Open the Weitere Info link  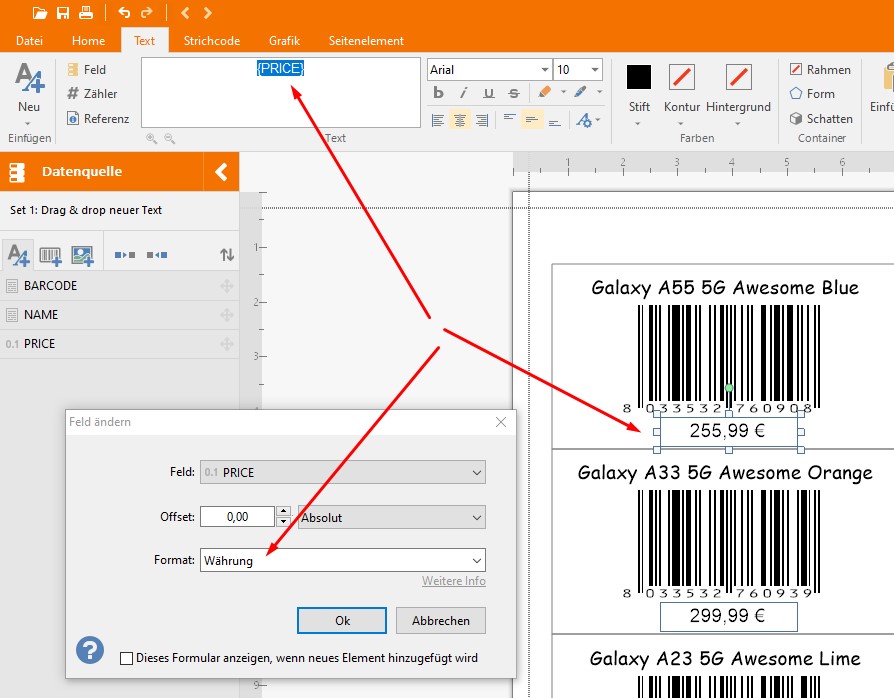click(453, 581)
